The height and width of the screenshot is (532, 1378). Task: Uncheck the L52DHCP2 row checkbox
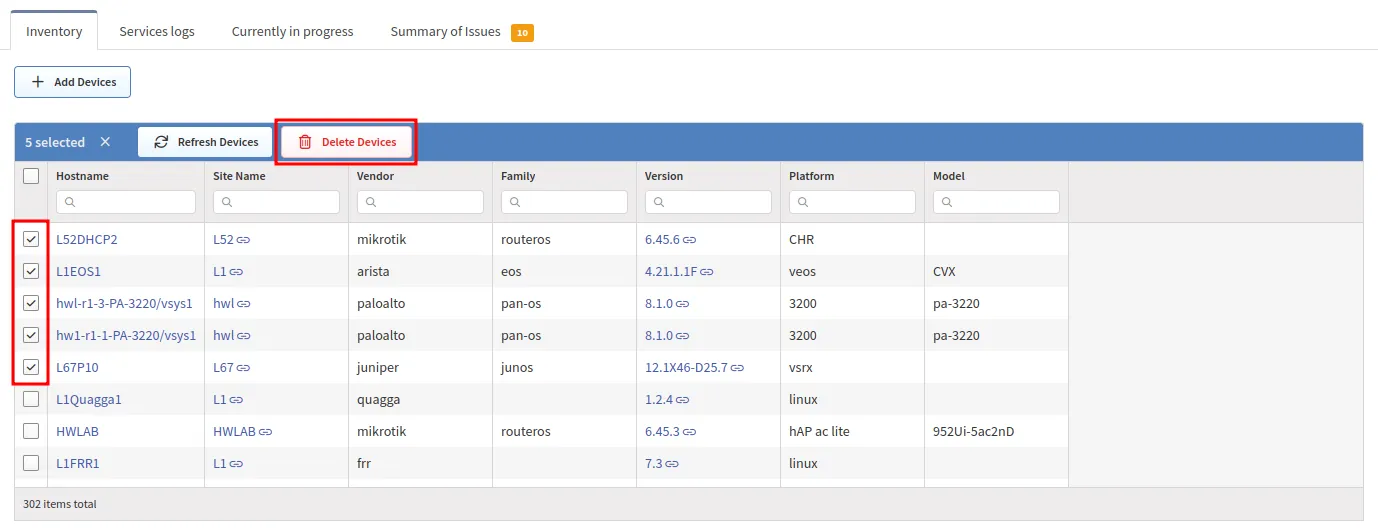31,239
